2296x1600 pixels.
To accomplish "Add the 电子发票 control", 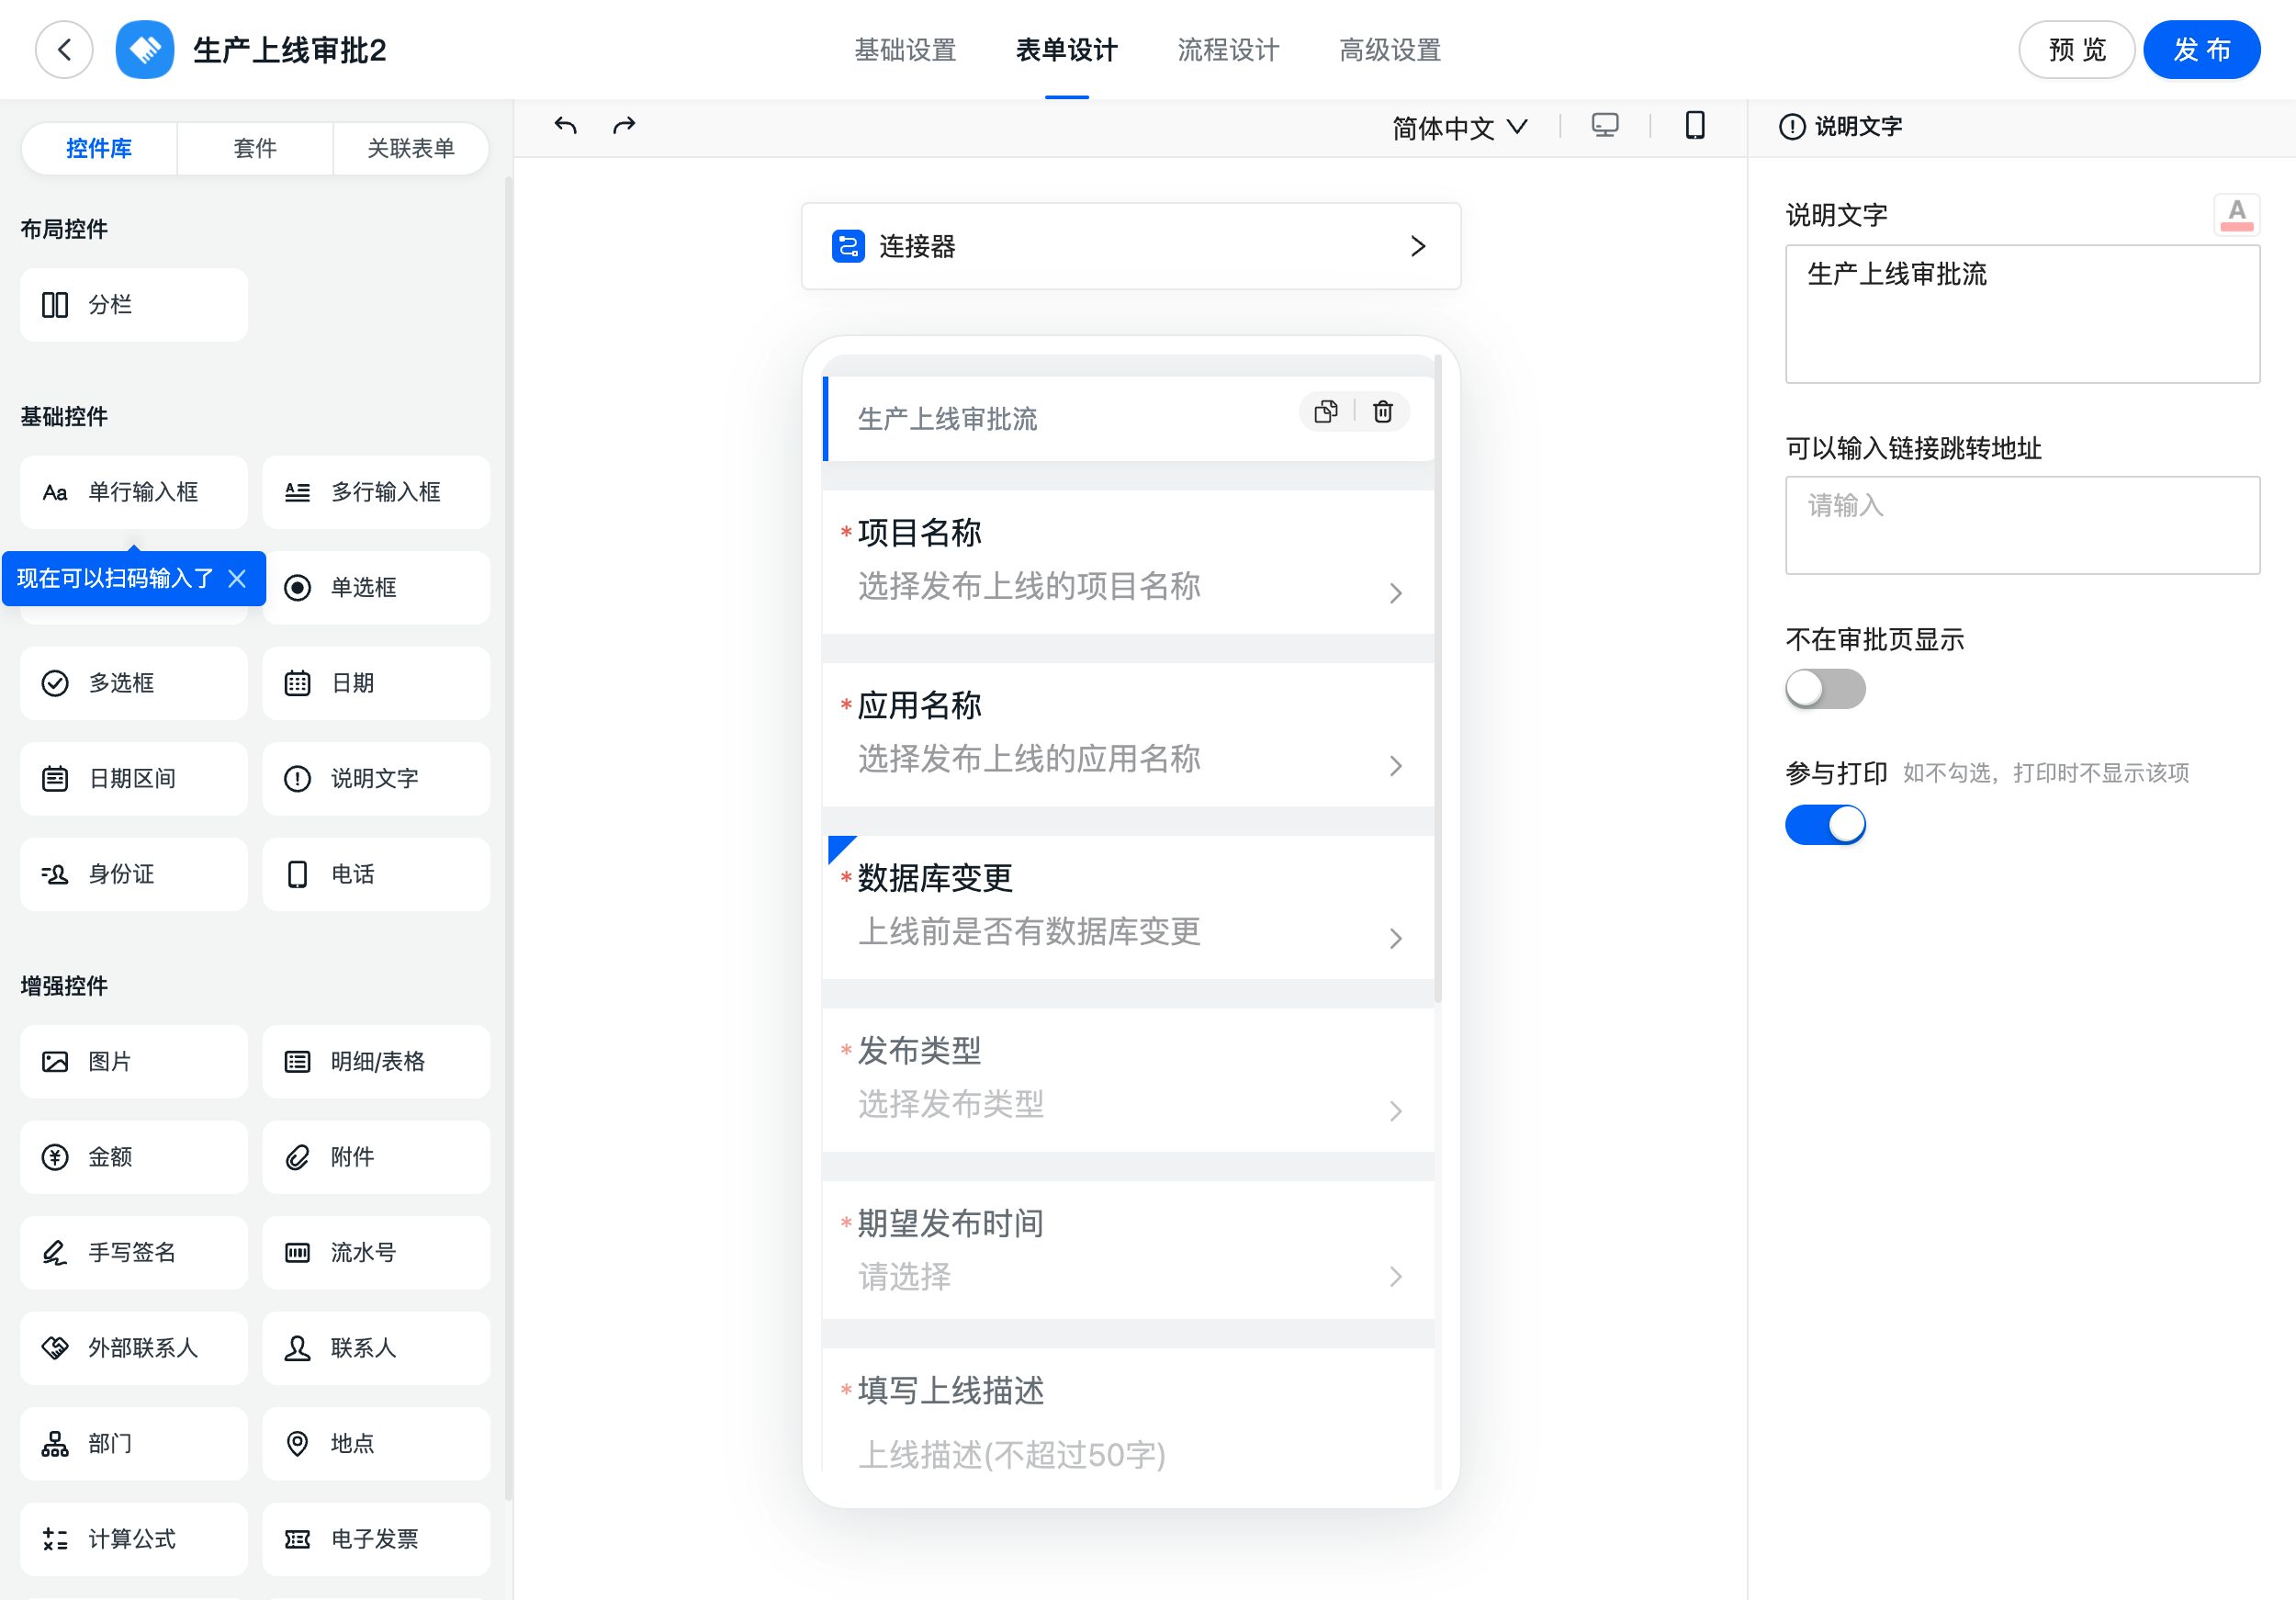I will (x=376, y=1538).
